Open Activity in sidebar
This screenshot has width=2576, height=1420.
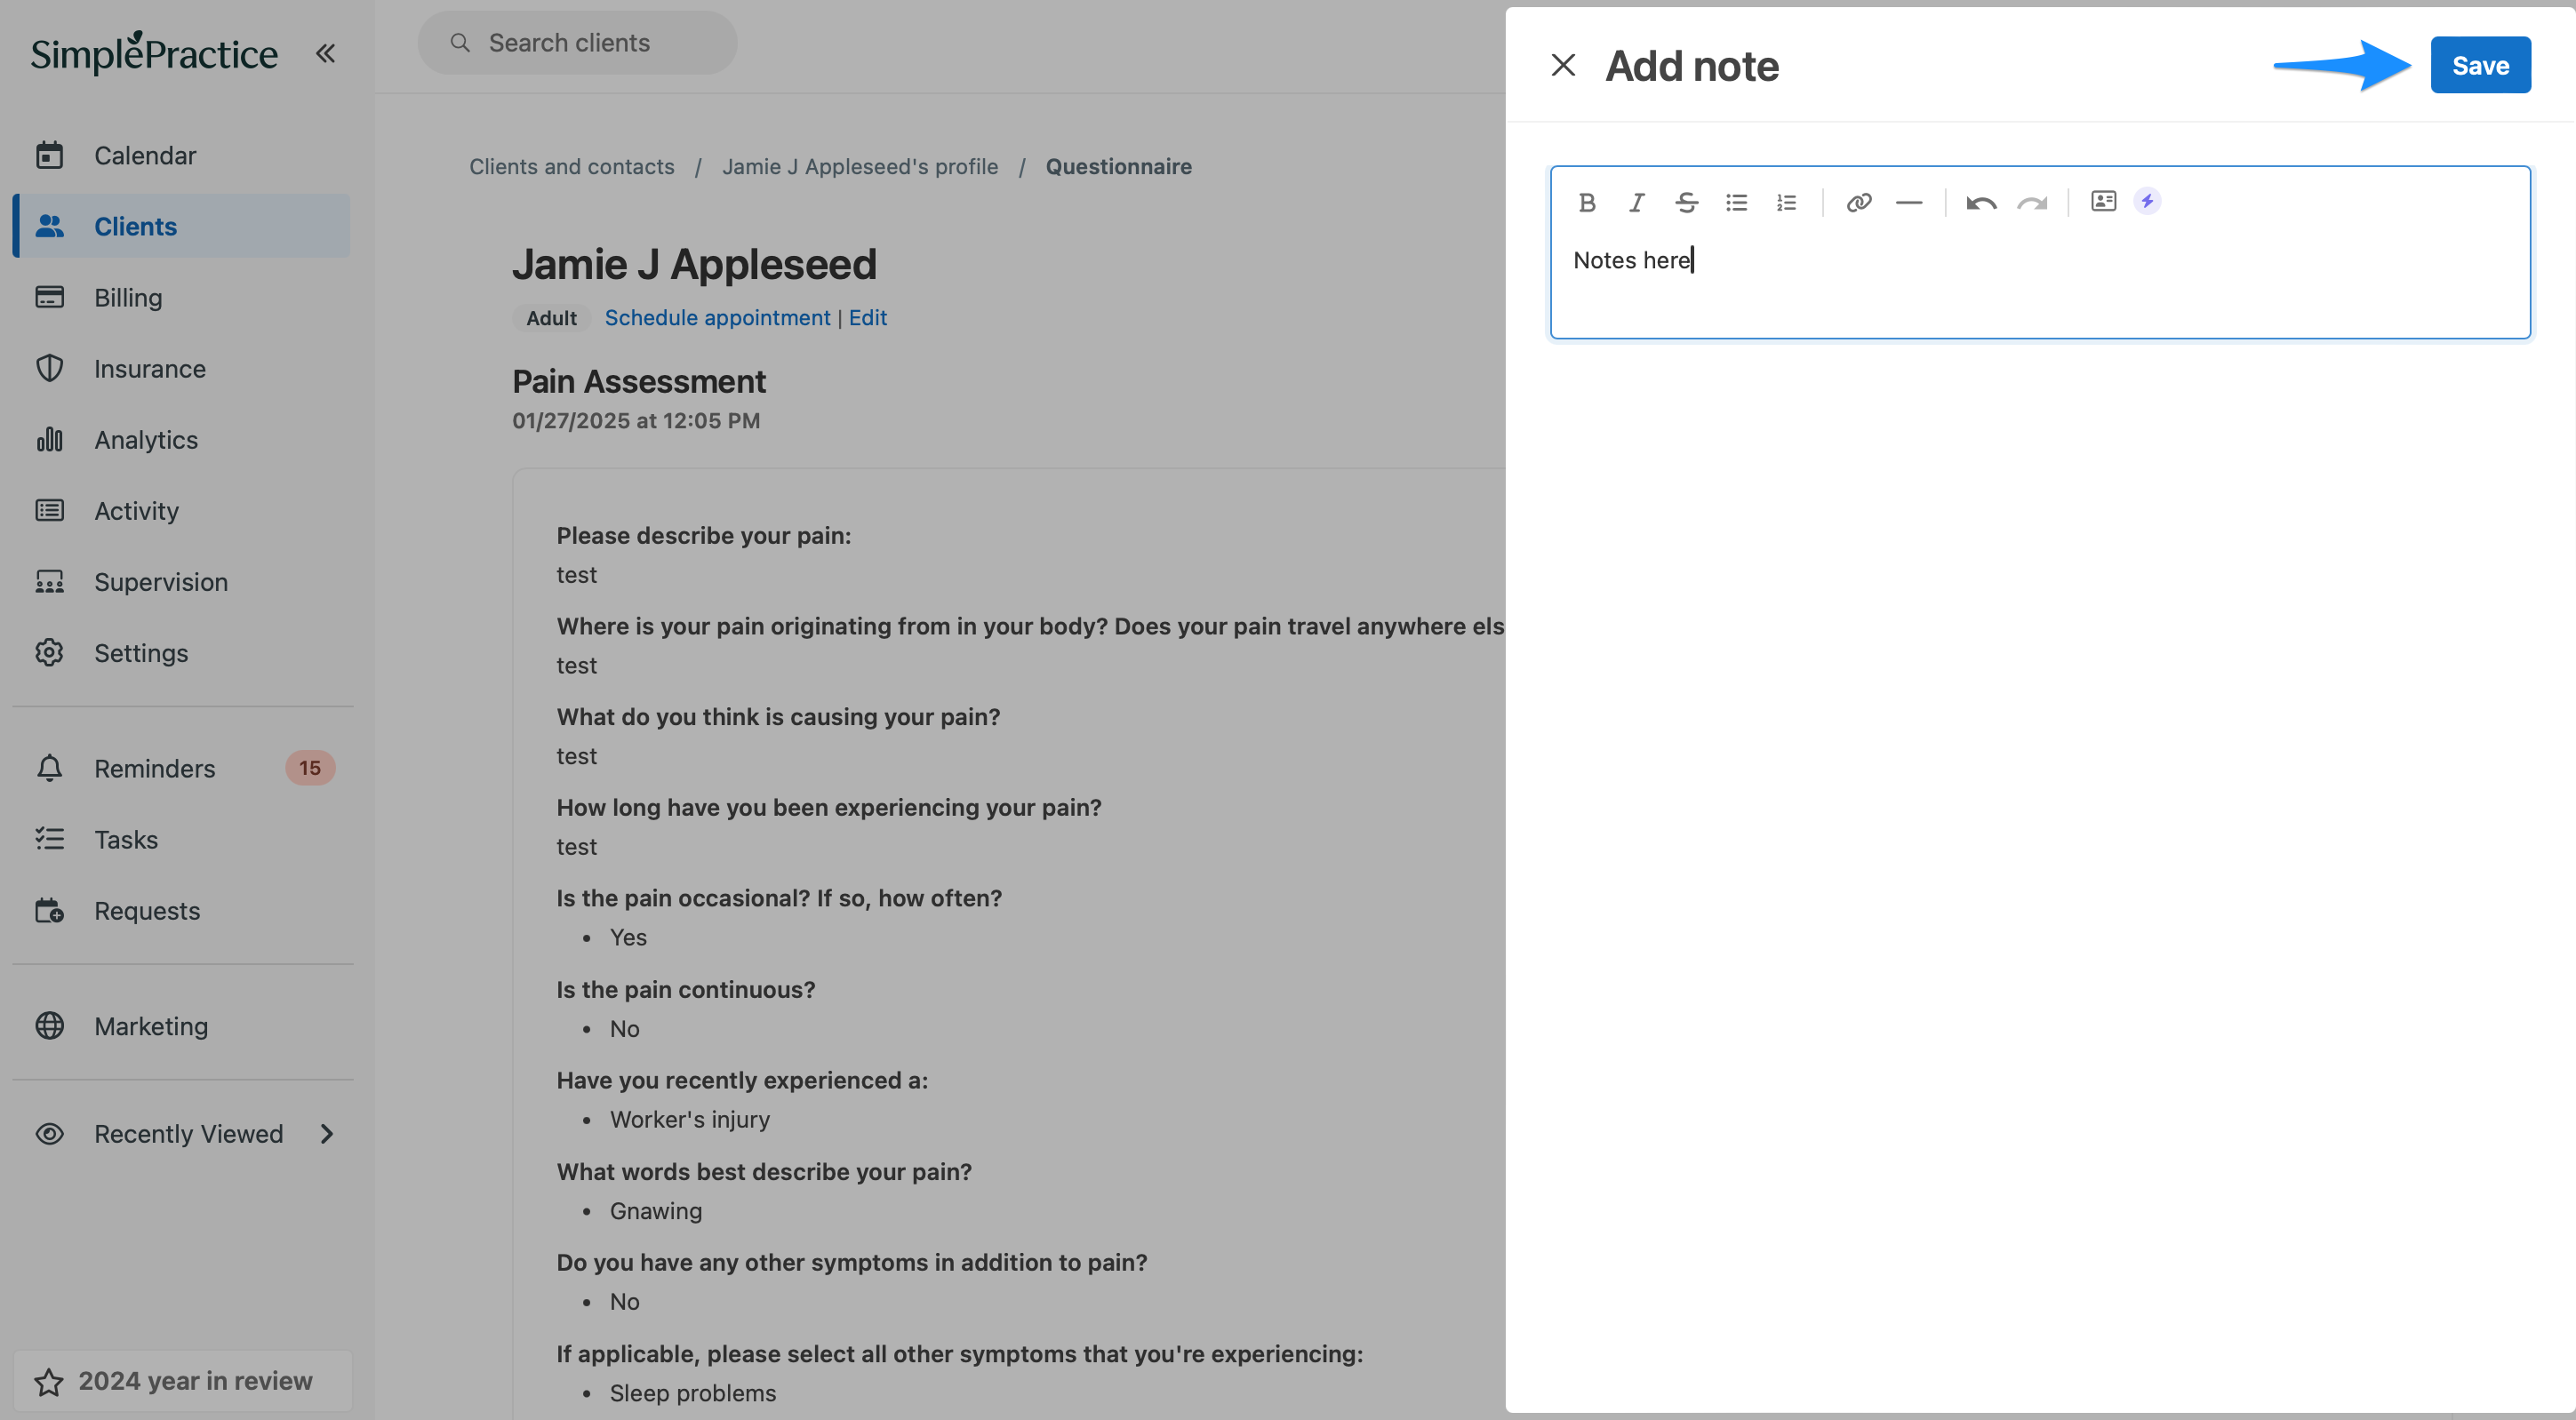[182, 510]
